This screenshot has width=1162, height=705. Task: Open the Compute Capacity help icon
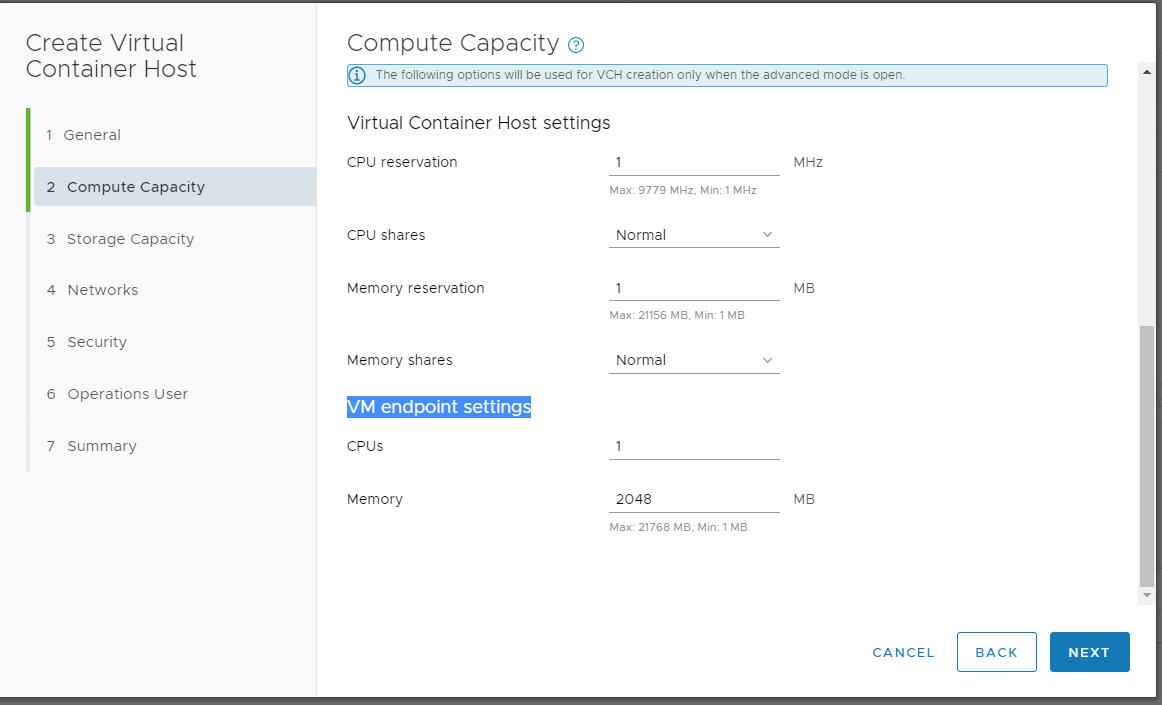coord(576,45)
